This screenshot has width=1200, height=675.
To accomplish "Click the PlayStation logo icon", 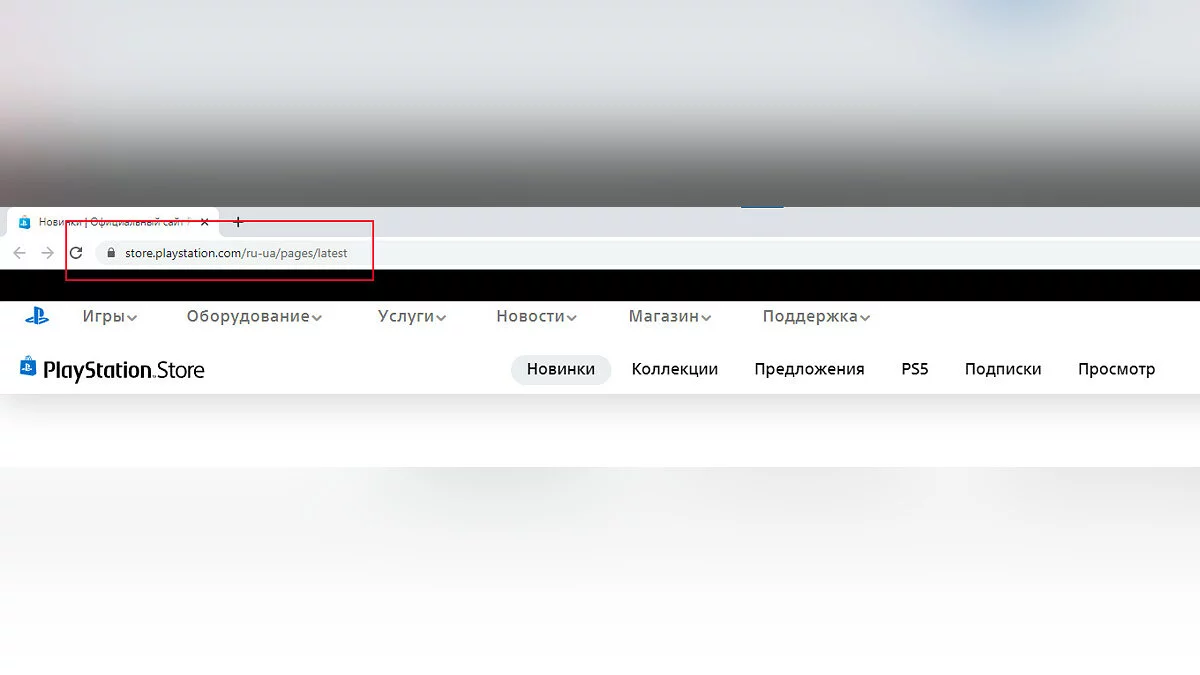I will coord(37,316).
